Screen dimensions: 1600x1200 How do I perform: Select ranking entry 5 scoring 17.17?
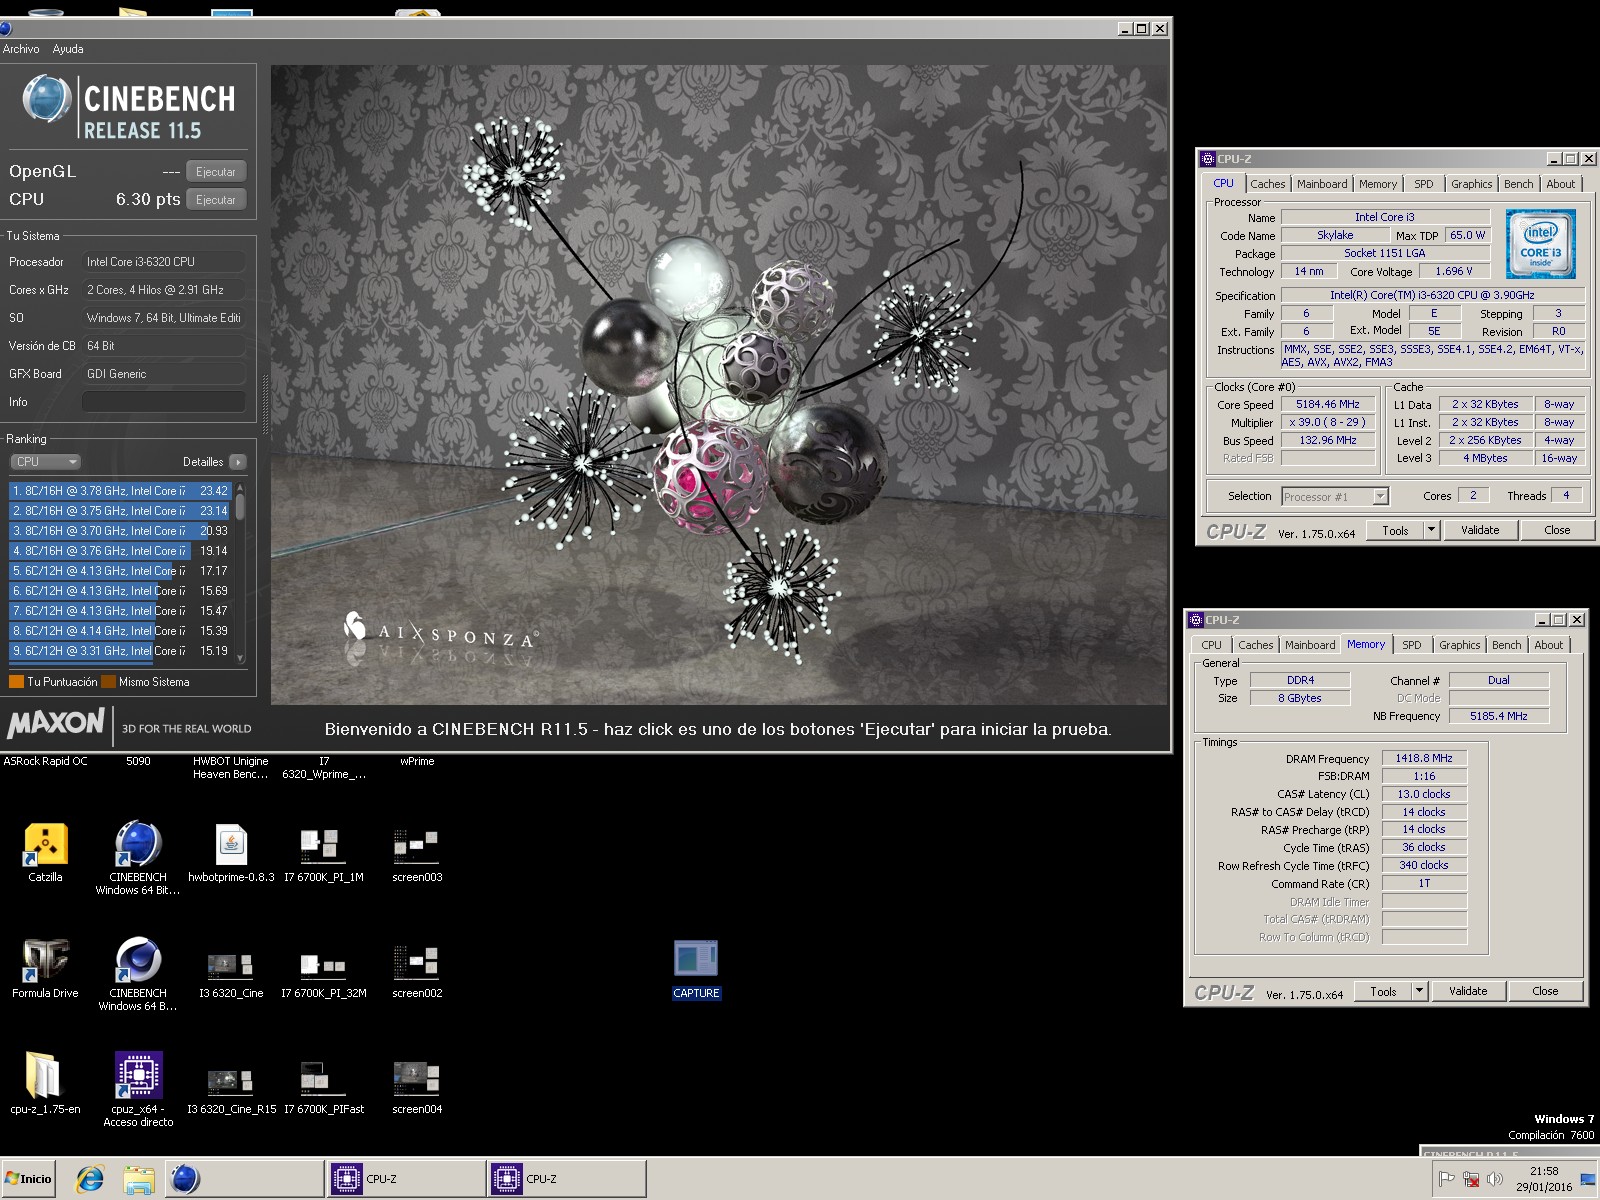(x=121, y=571)
